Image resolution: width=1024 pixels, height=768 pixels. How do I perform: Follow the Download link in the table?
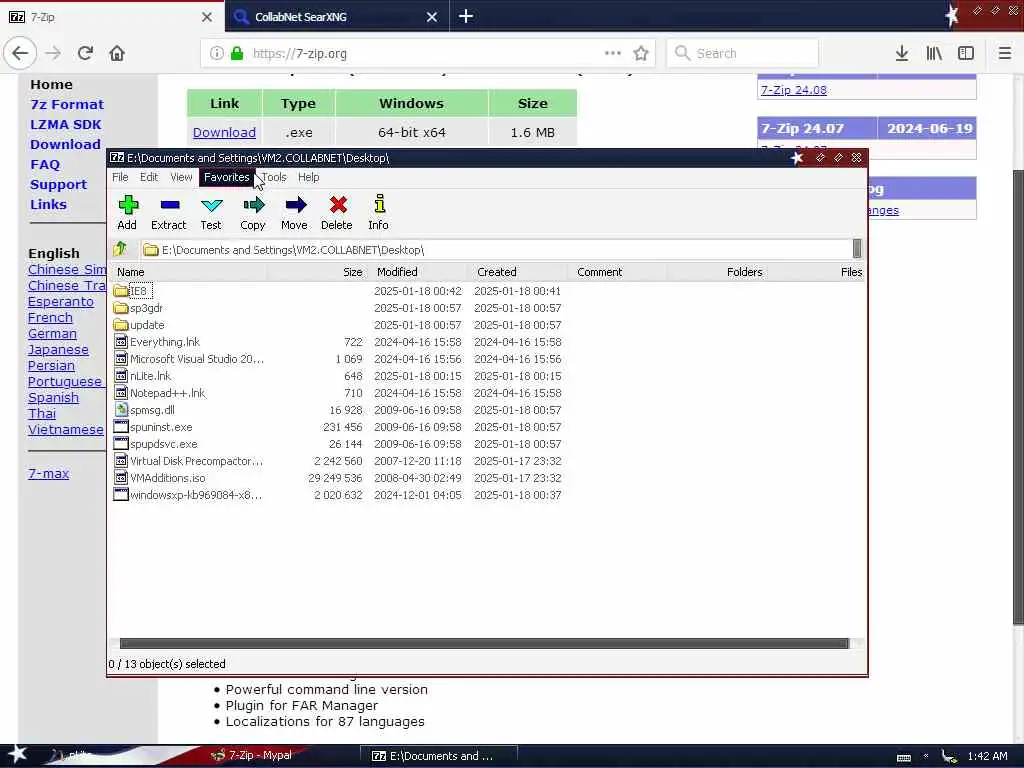point(224,133)
